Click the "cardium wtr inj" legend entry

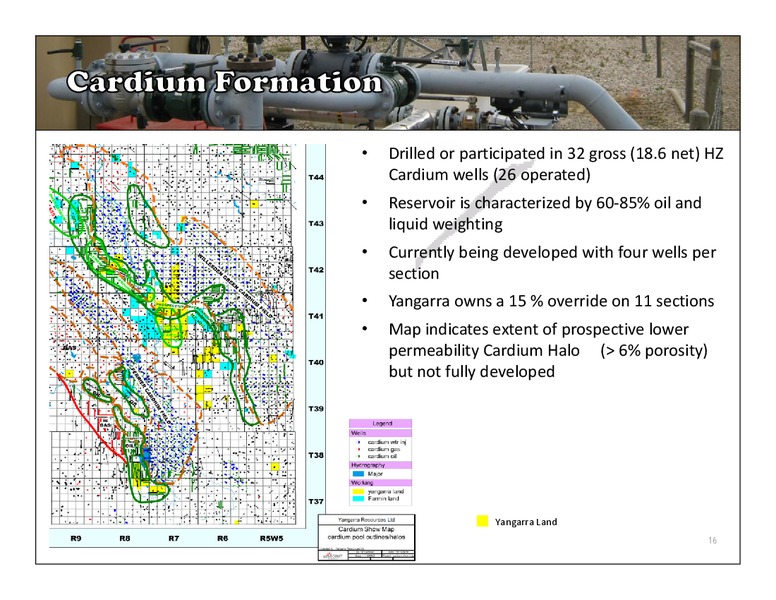pyautogui.click(x=387, y=442)
